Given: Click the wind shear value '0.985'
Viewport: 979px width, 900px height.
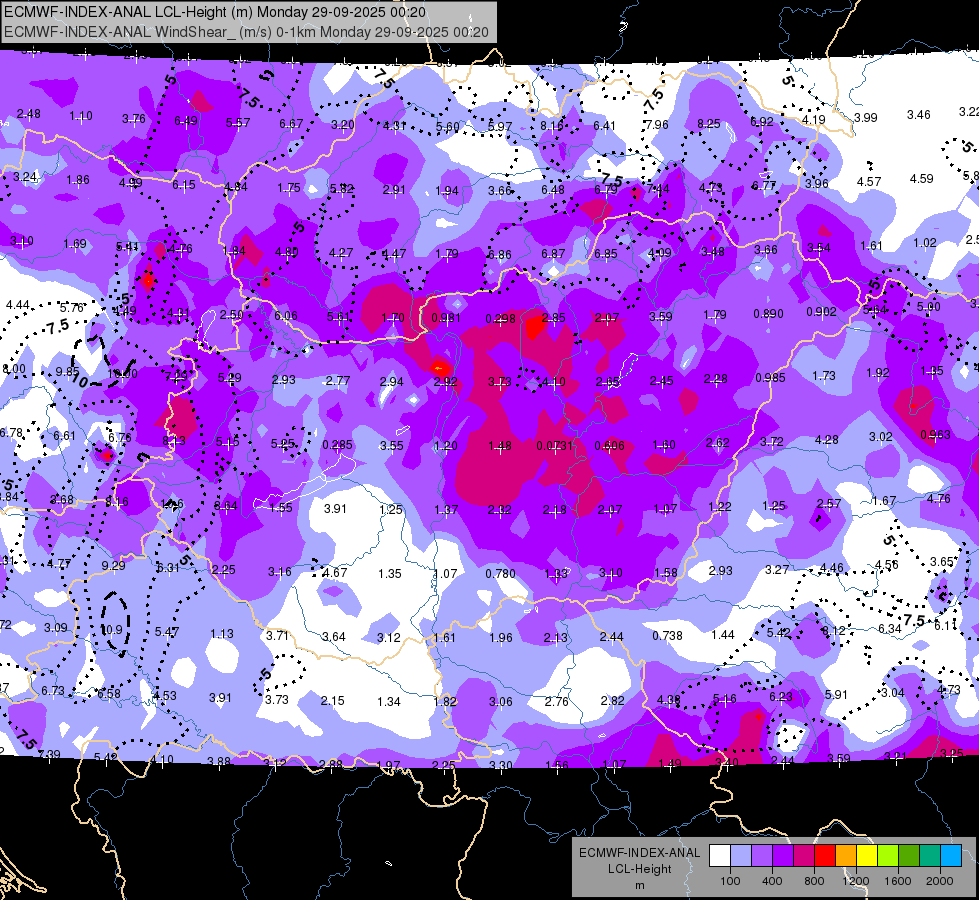Looking at the screenshot, I should (770, 378).
